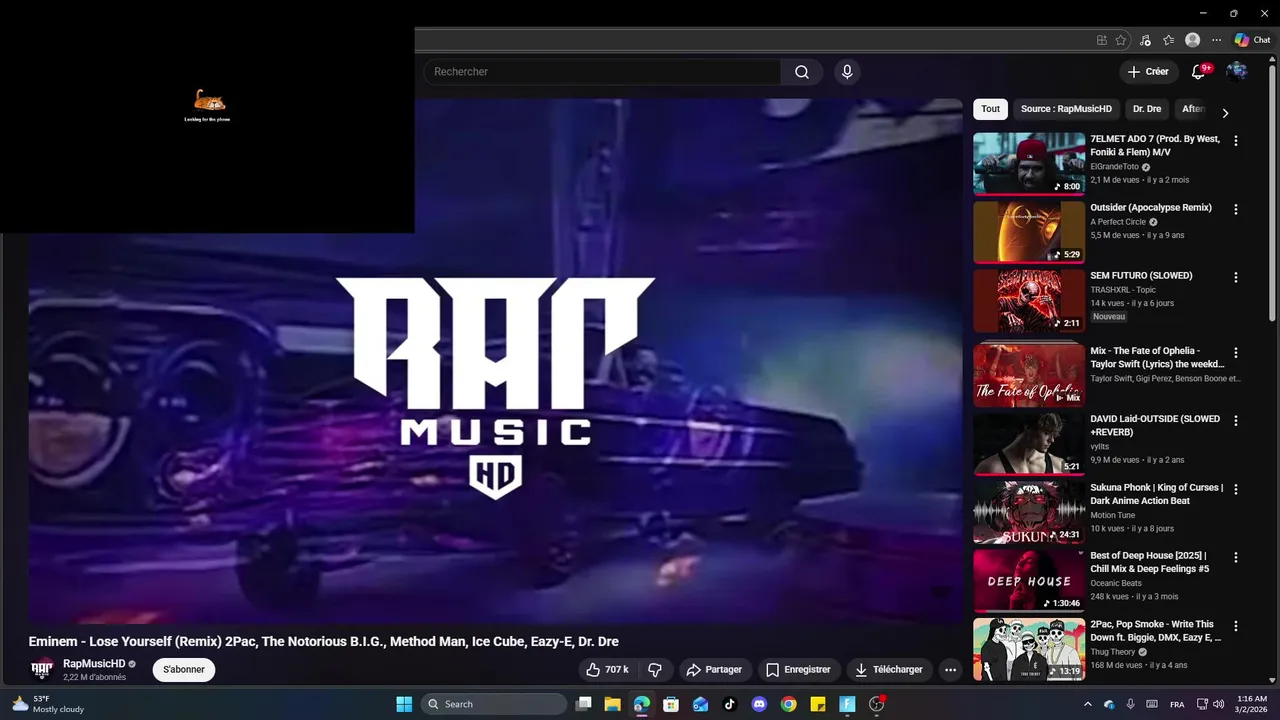Open SEM FUTURO (SLOWED) thumbnail
Image resolution: width=1280 pixels, height=720 pixels.
point(1029,300)
